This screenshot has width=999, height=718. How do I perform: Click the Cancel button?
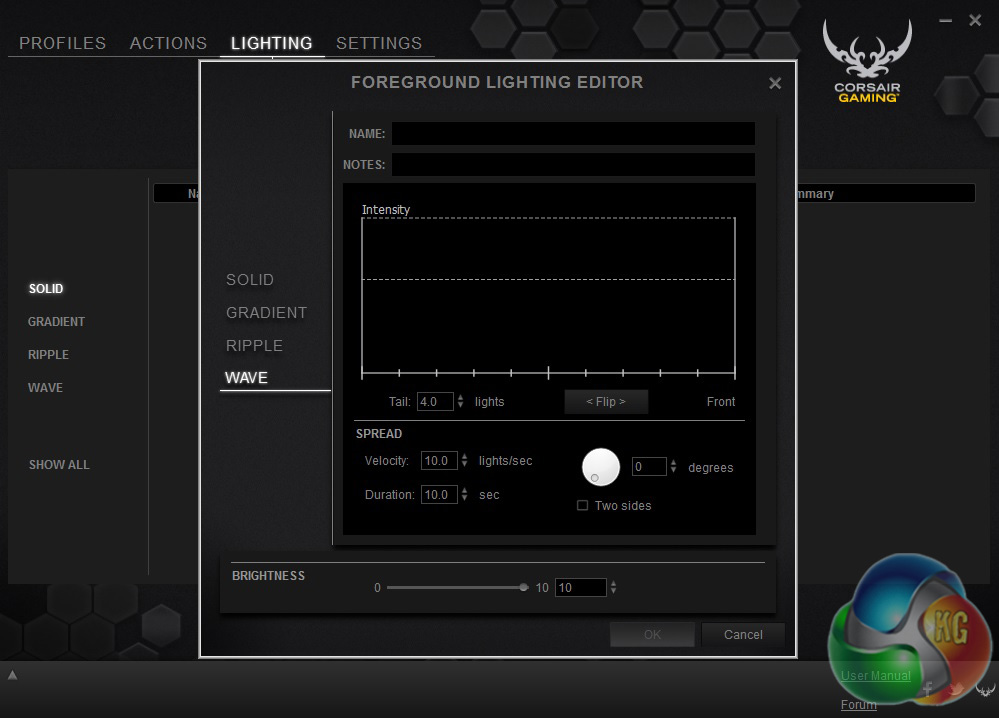(x=743, y=635)
